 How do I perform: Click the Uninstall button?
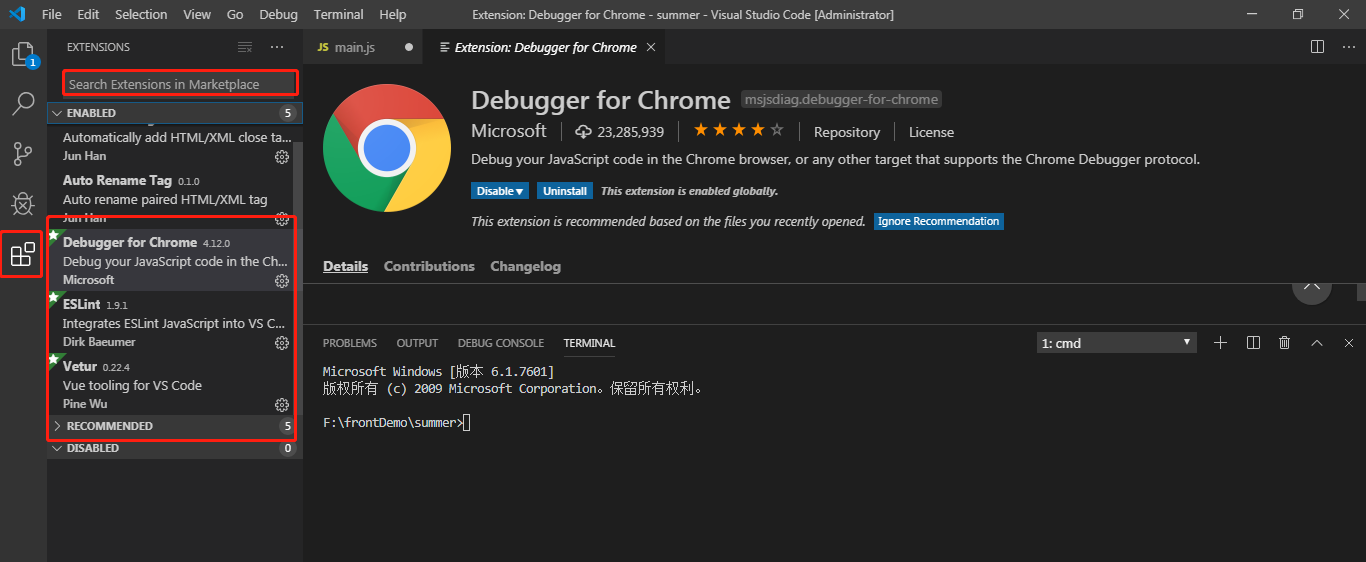pyautogui.click(x=565, y=191)
